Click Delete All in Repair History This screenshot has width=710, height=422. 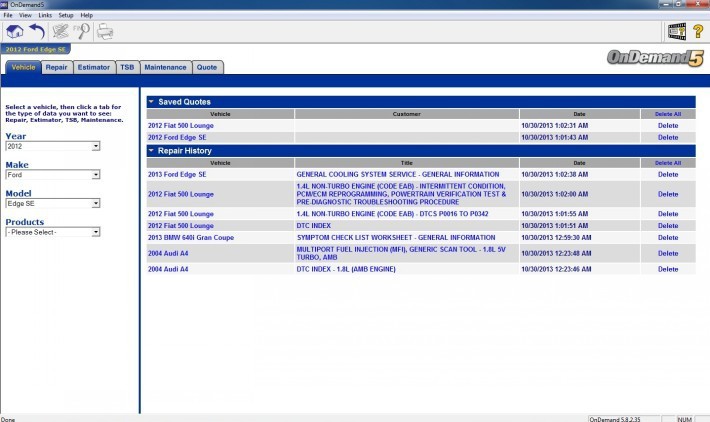point(668,163)
